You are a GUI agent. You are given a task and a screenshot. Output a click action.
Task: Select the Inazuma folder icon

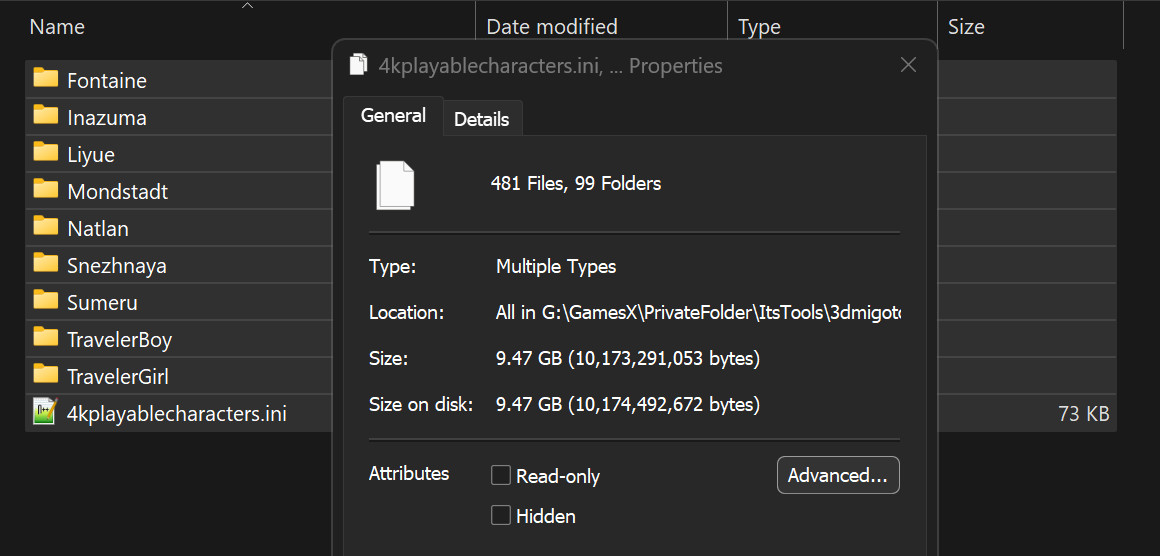coord(45,116)
